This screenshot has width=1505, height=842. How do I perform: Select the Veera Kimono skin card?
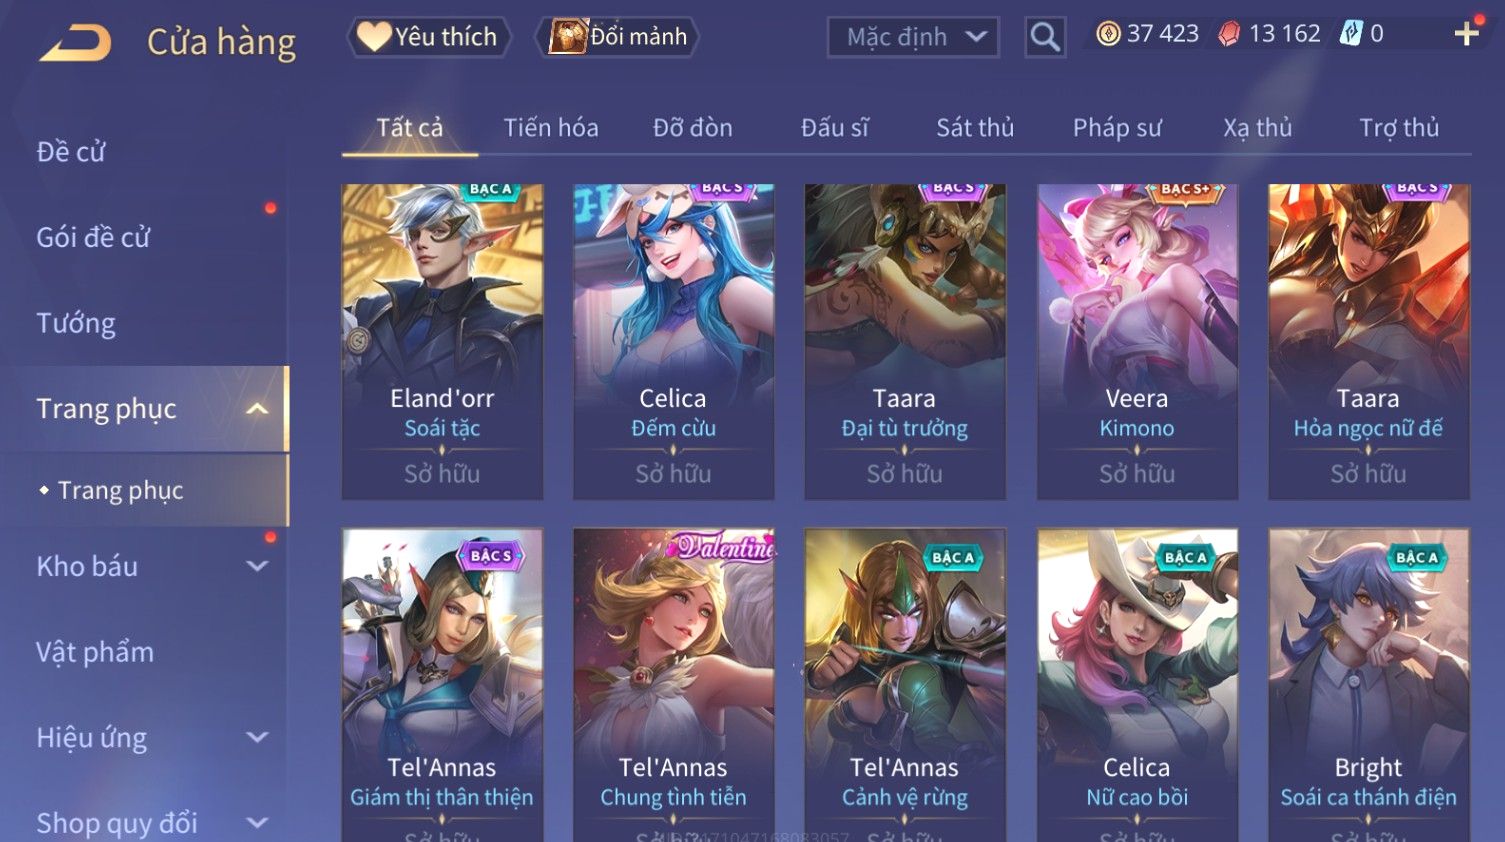click(x=1137, y=341)
